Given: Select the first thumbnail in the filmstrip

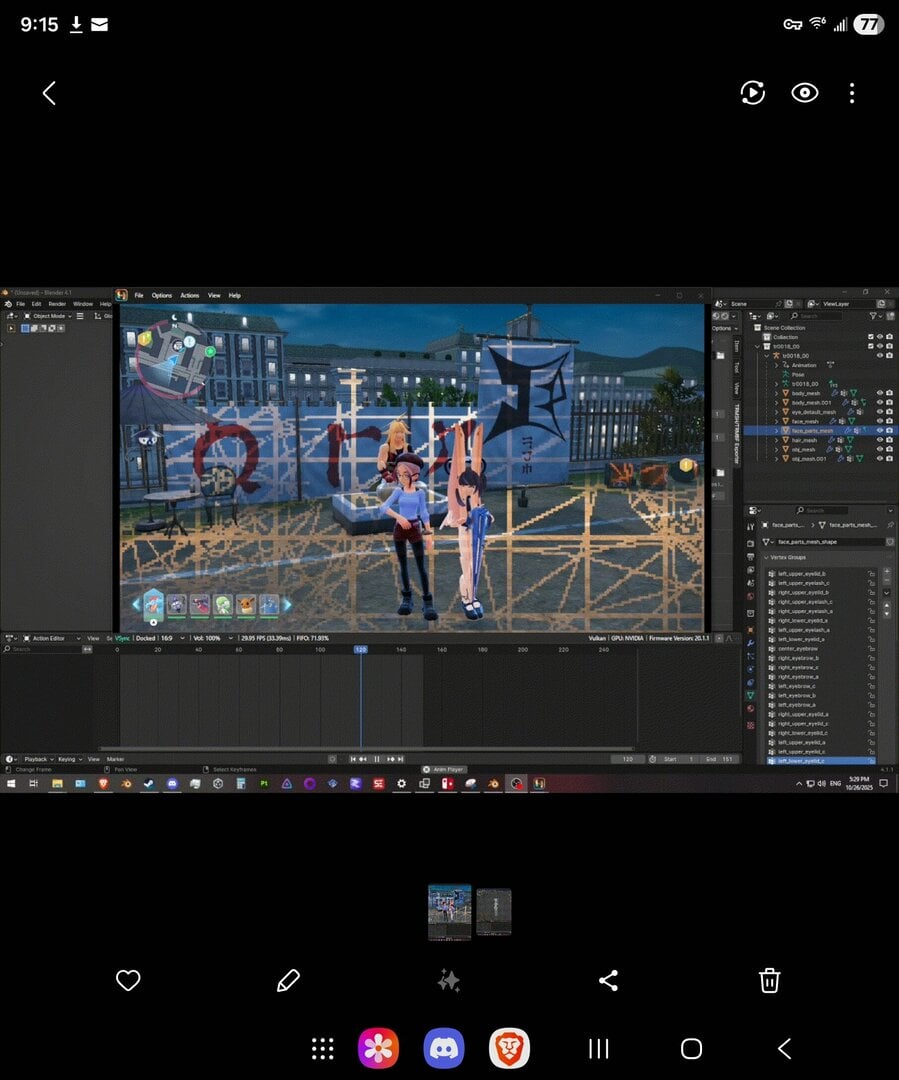Looking at the screenshot, I should tap(450, 912).
